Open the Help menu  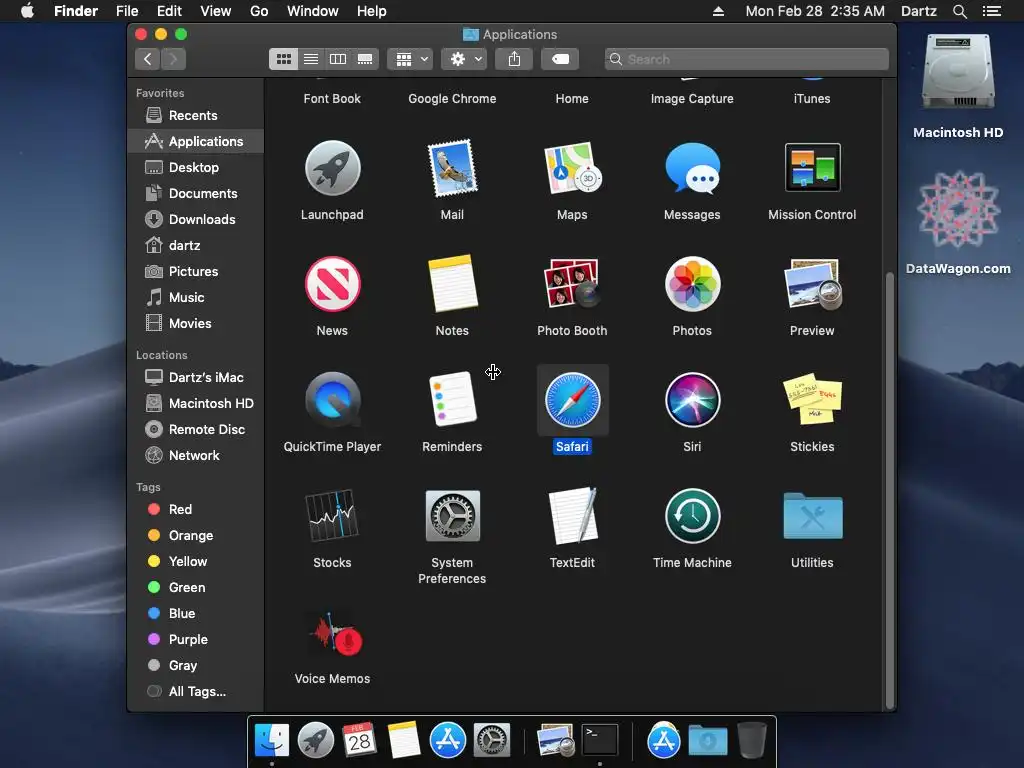[x=372, y=11]
